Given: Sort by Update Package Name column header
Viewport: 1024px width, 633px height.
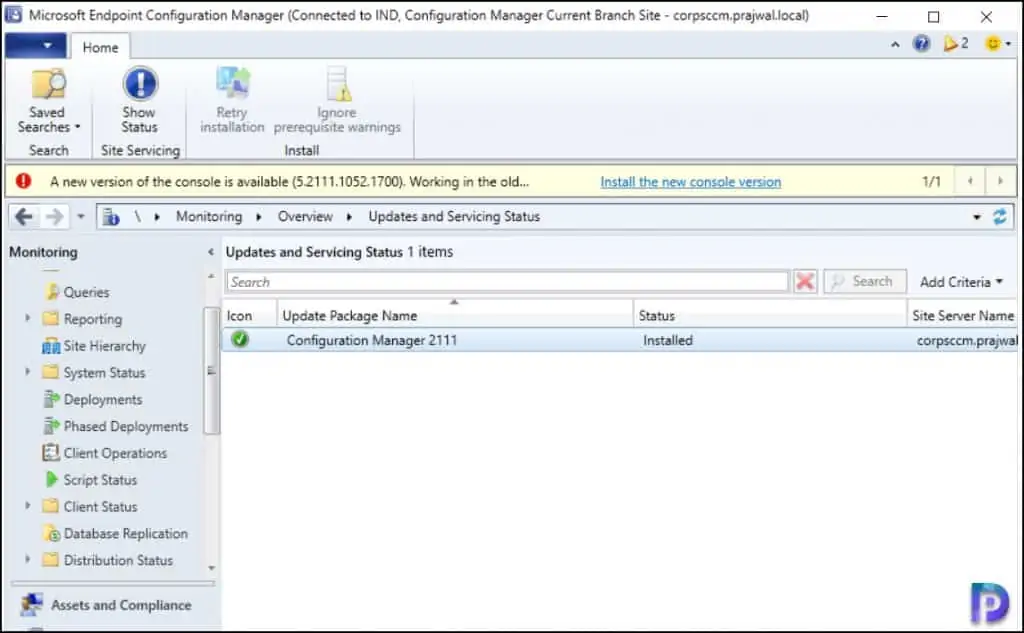Looking at the screenshot, I should pyautogui.click(x=455, y=315).
